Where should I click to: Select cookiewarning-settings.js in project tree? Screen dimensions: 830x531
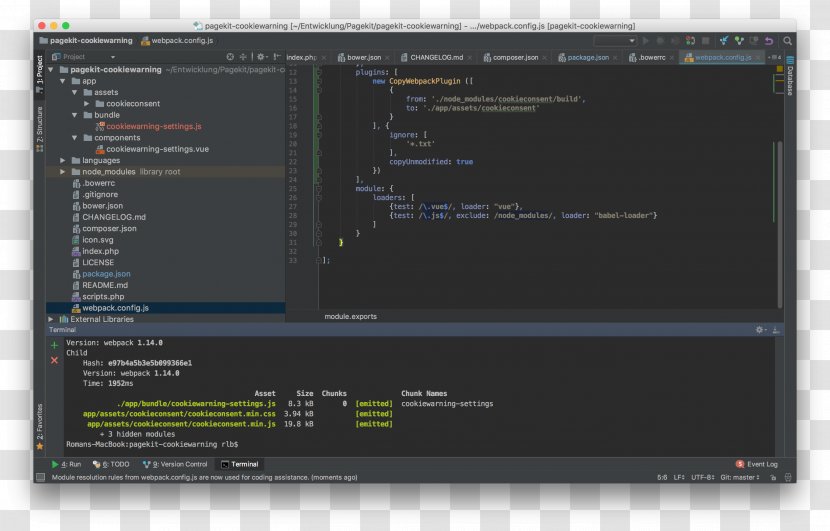[x=154, y=127]
